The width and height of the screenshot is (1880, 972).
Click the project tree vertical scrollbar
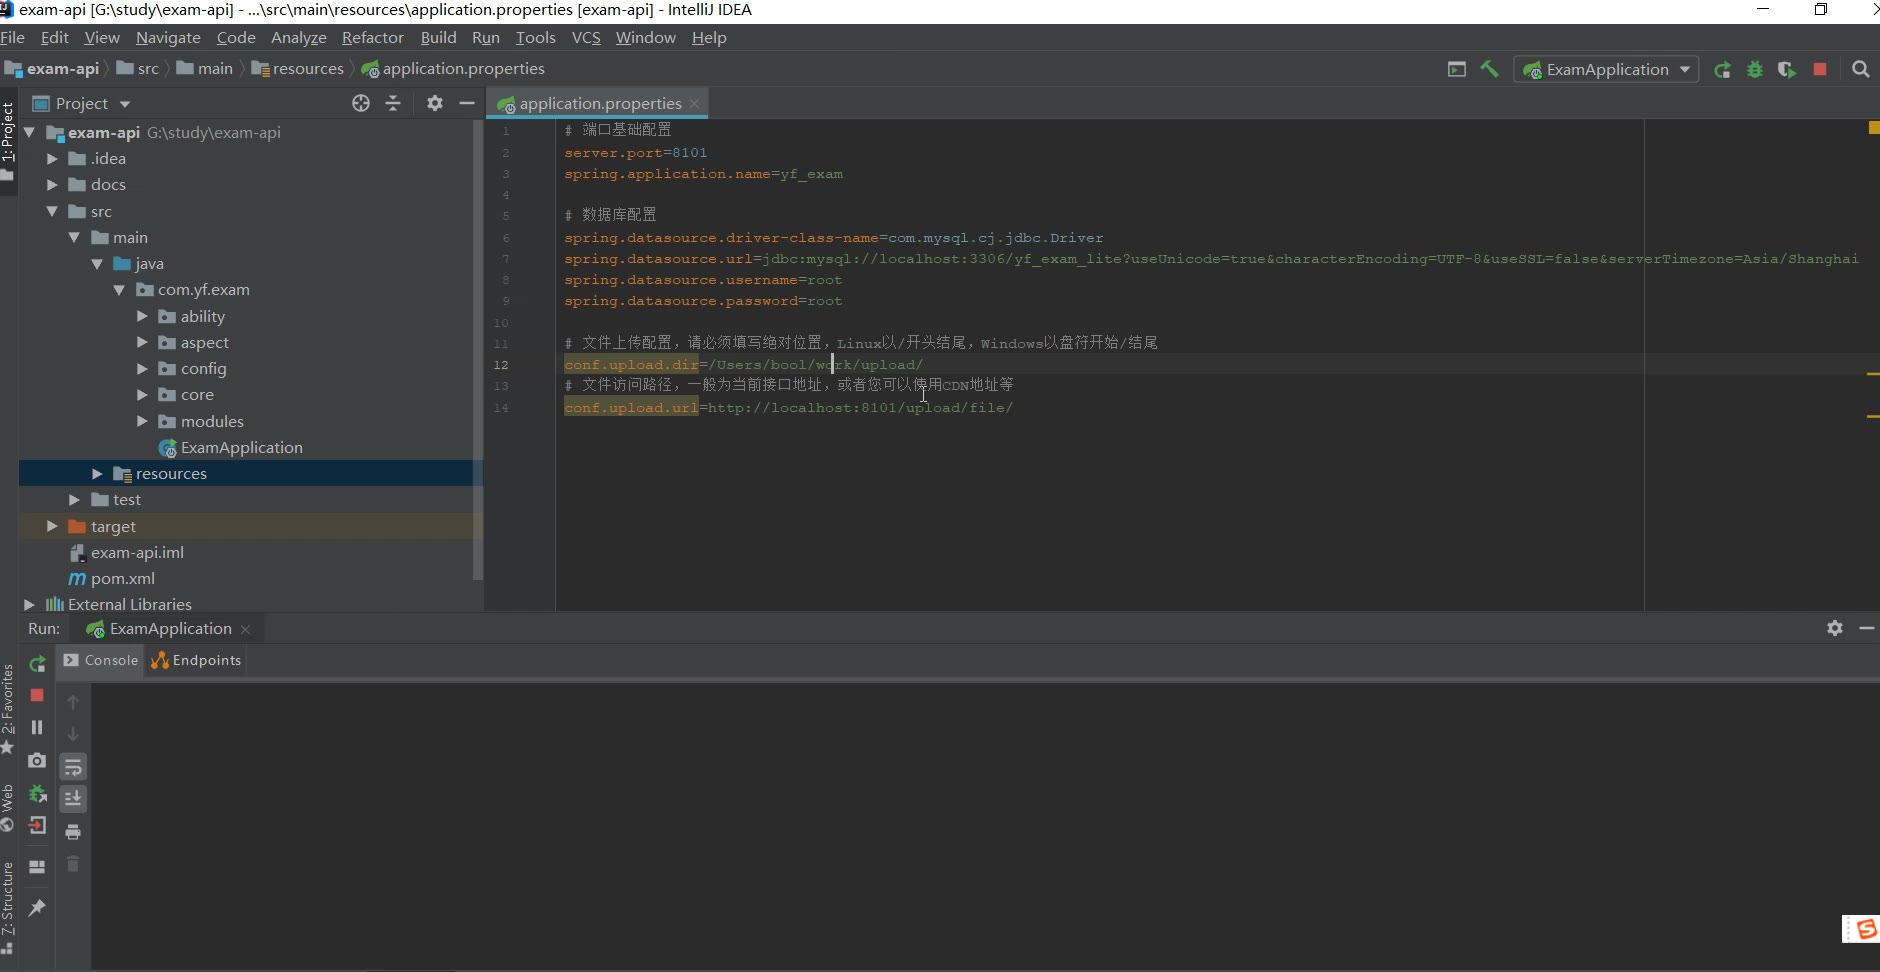(478, 350)
